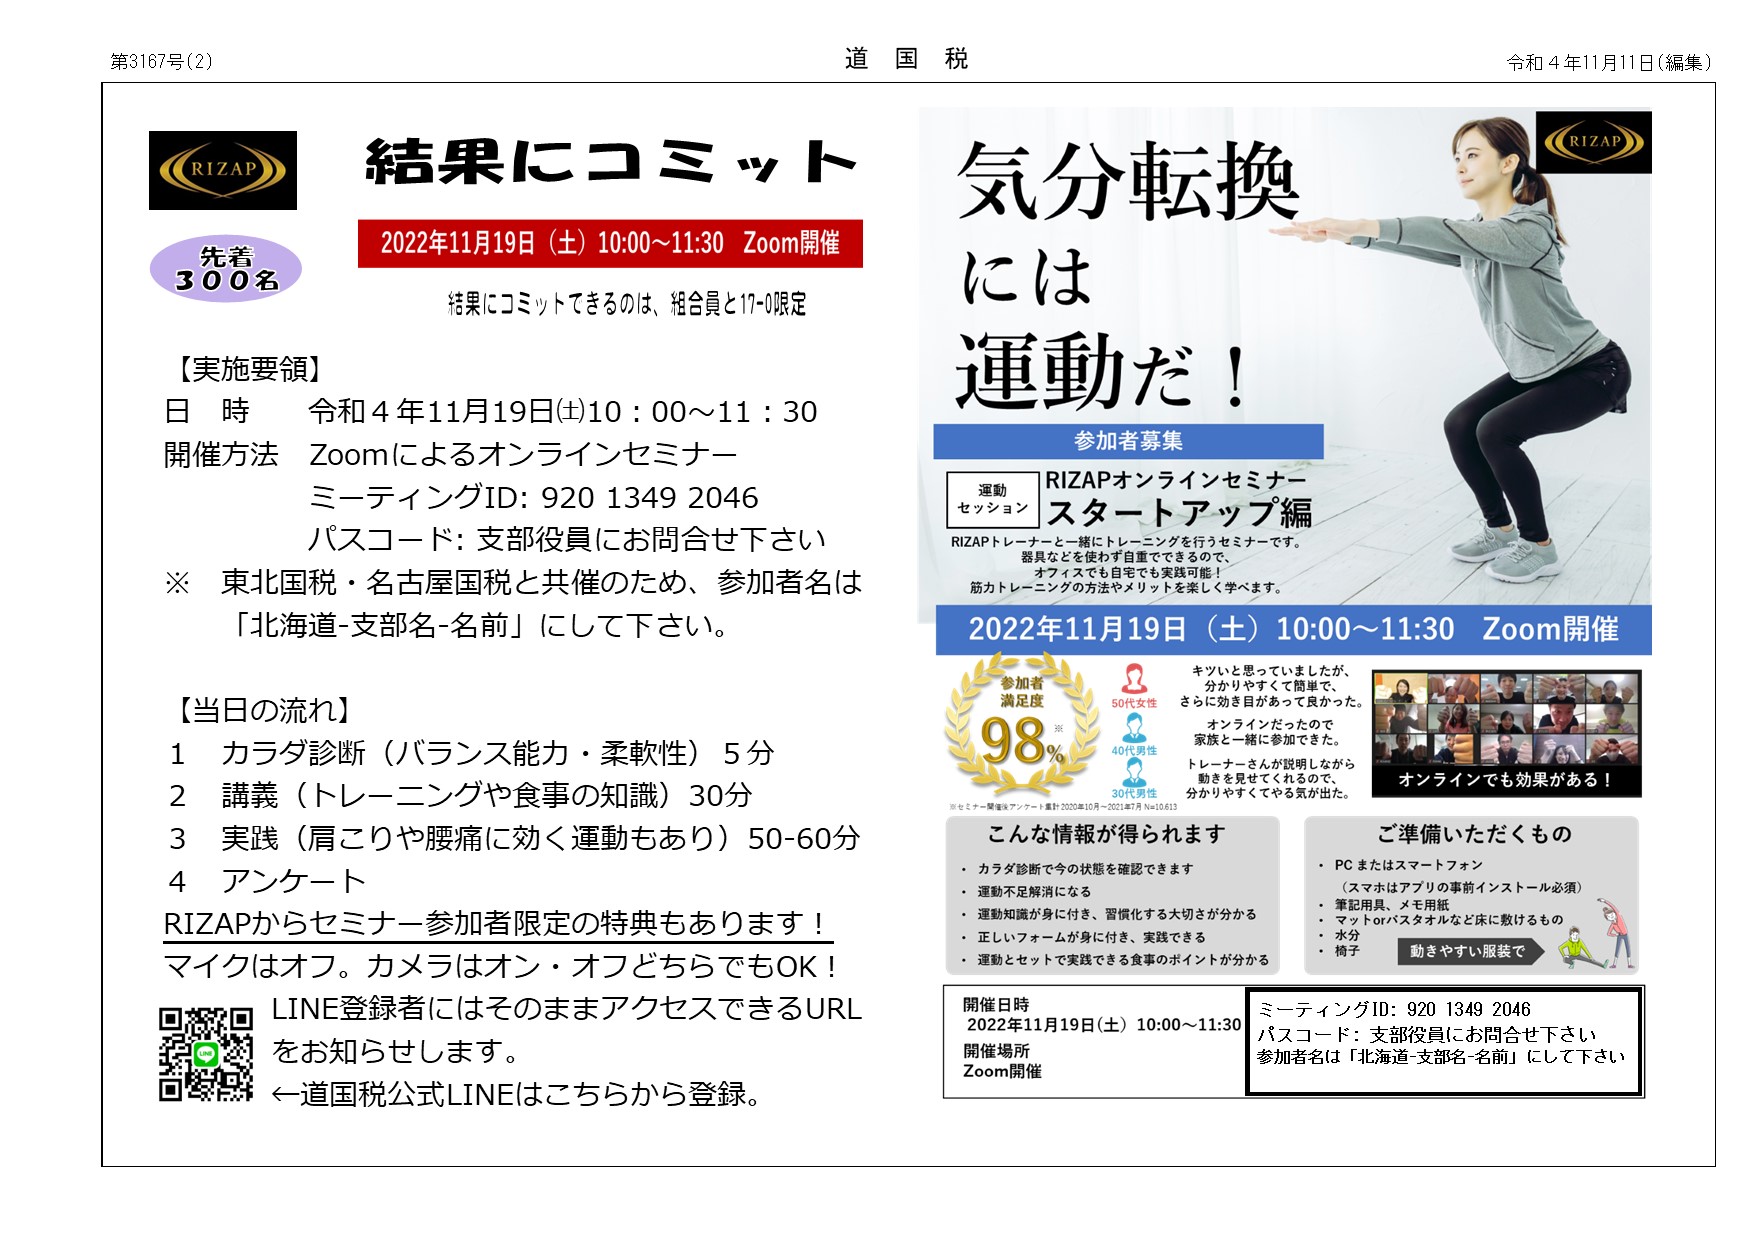Click the blue 参加者募集 banner
Screen dimensions: 1754x1240
point(1128,441)
